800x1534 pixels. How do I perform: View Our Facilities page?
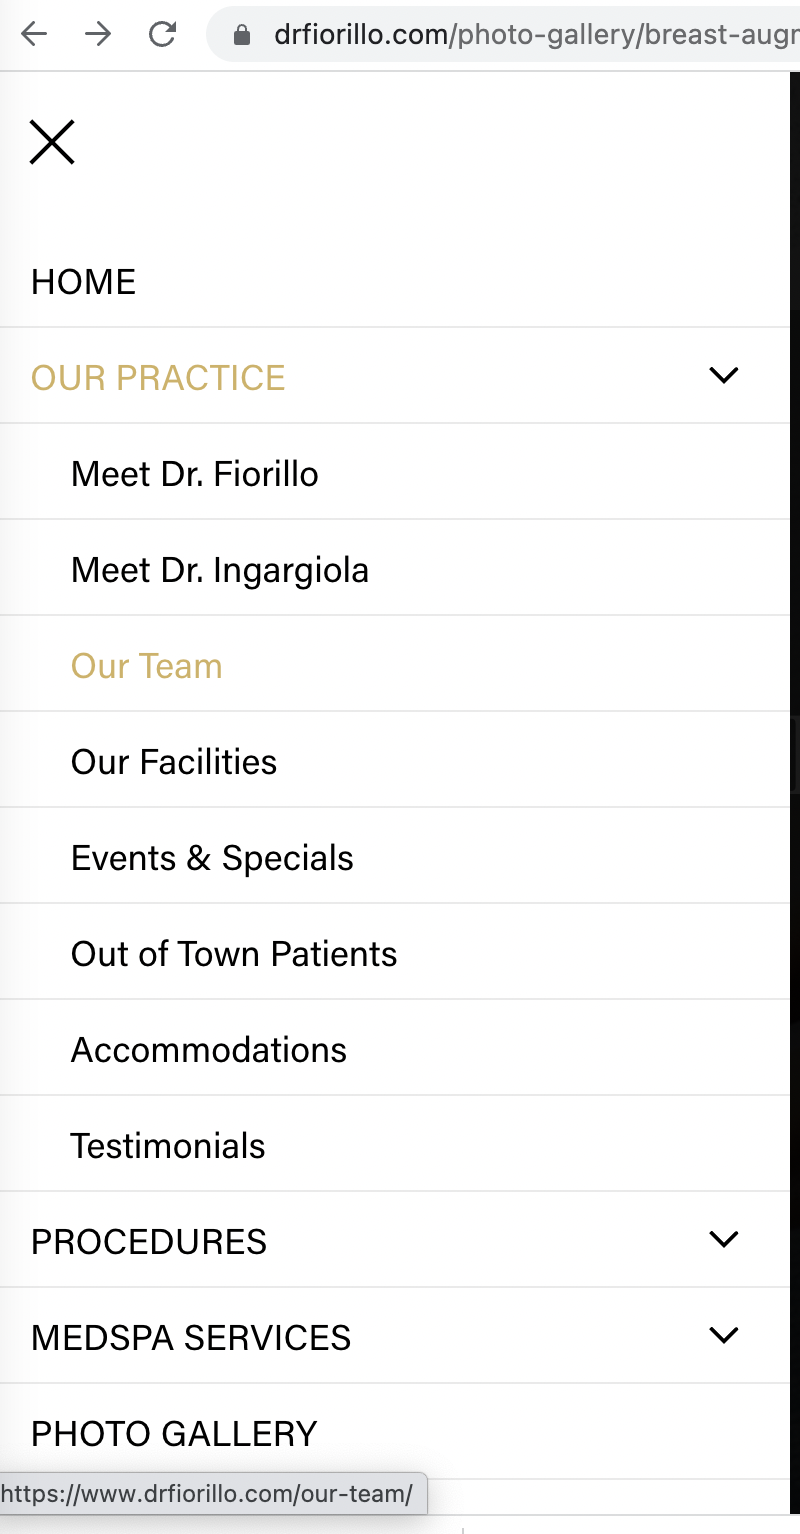174,762
